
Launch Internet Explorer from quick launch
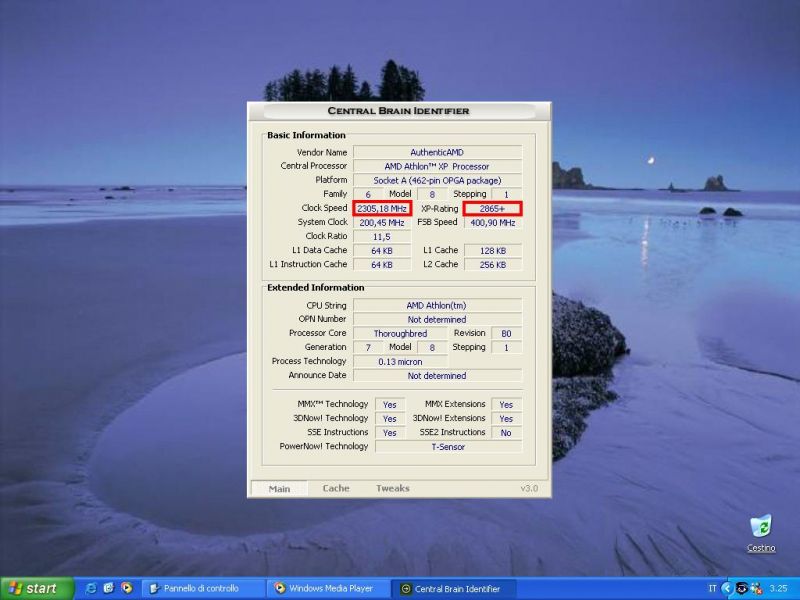(x=91, y=588)
